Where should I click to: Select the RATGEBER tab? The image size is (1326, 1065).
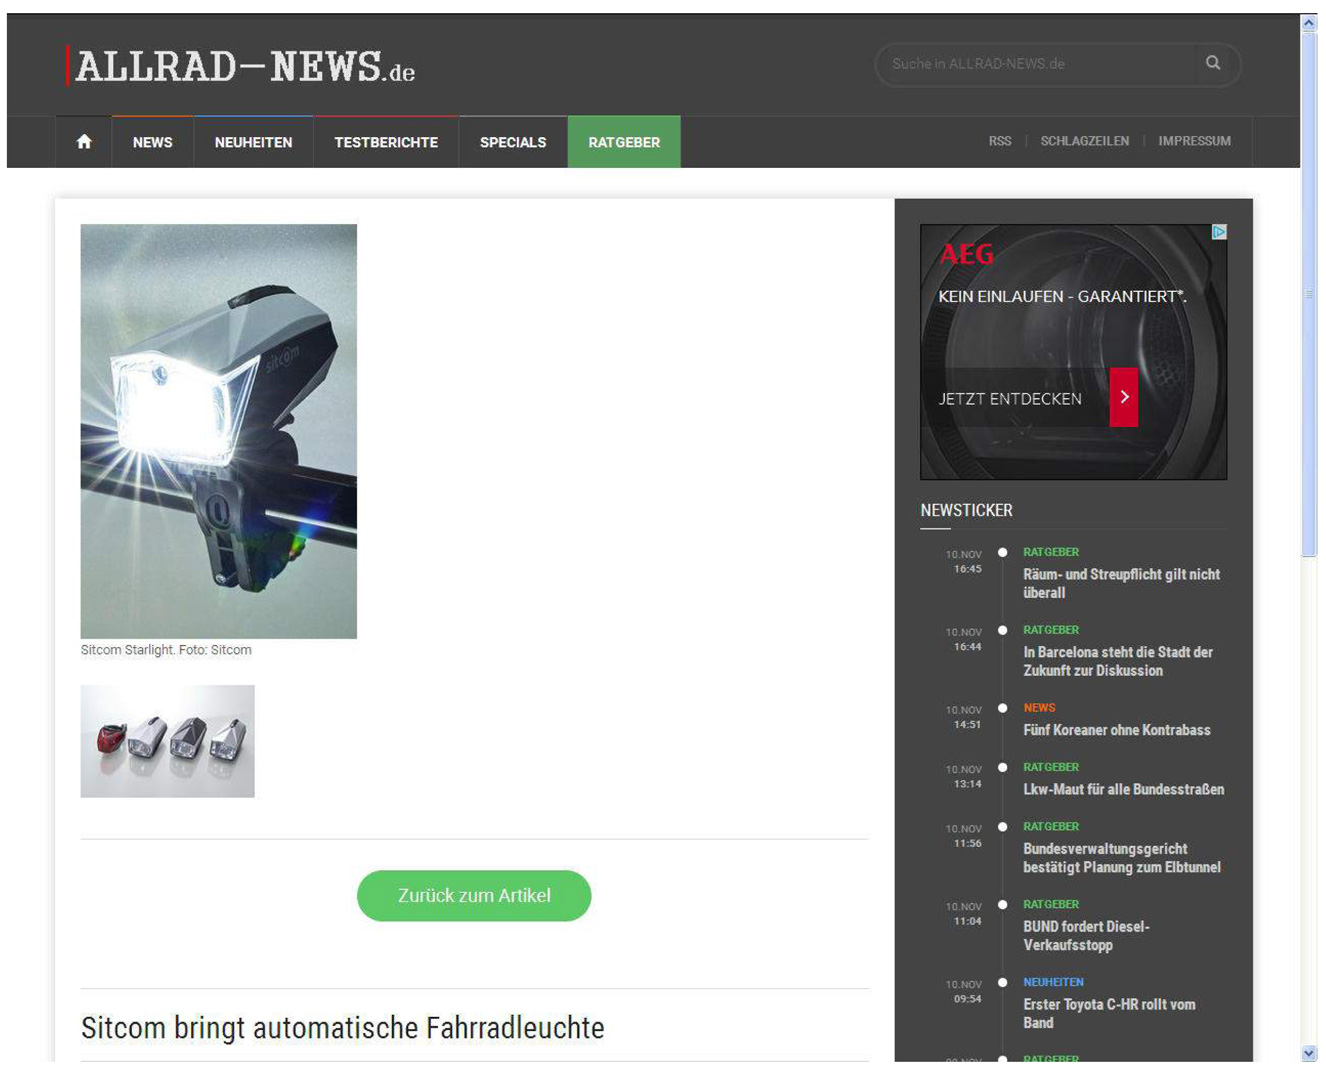(x=624, y=142)
